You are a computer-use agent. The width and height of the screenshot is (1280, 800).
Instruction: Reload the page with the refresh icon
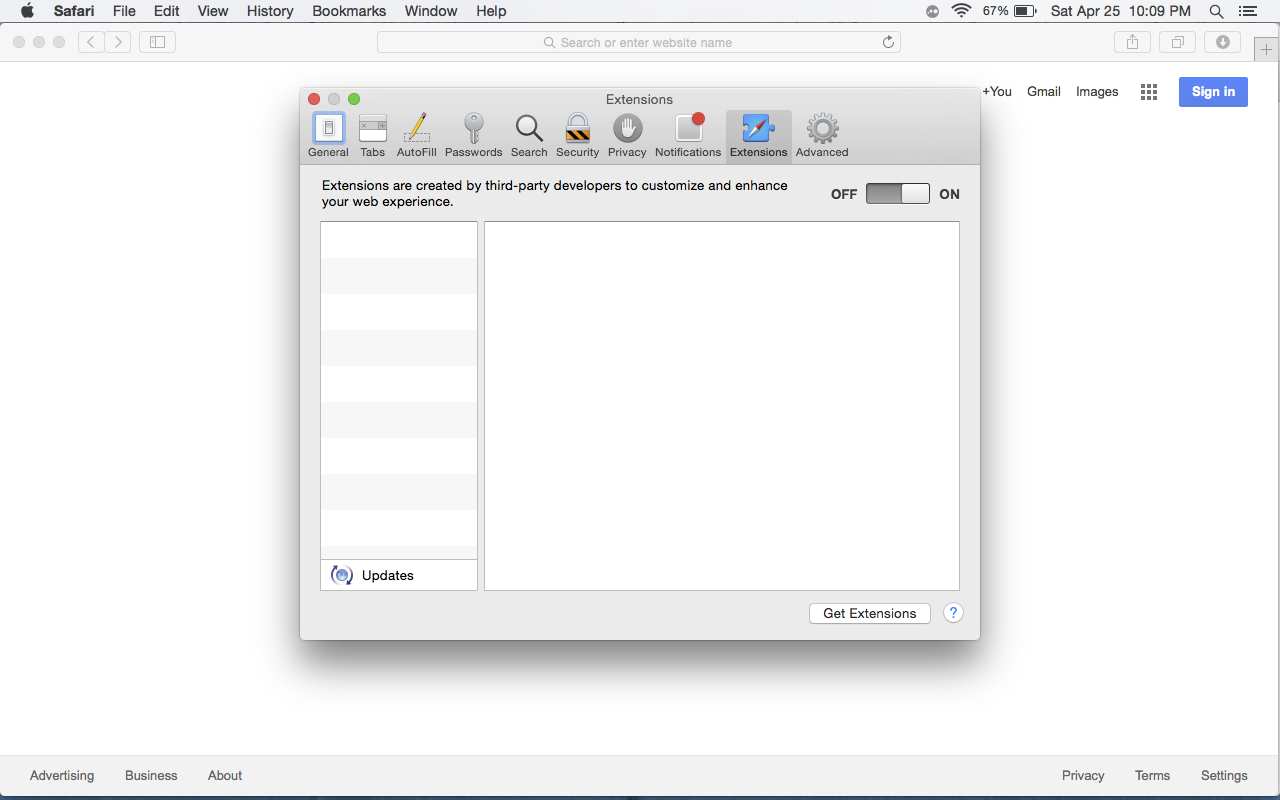point(888,42)
